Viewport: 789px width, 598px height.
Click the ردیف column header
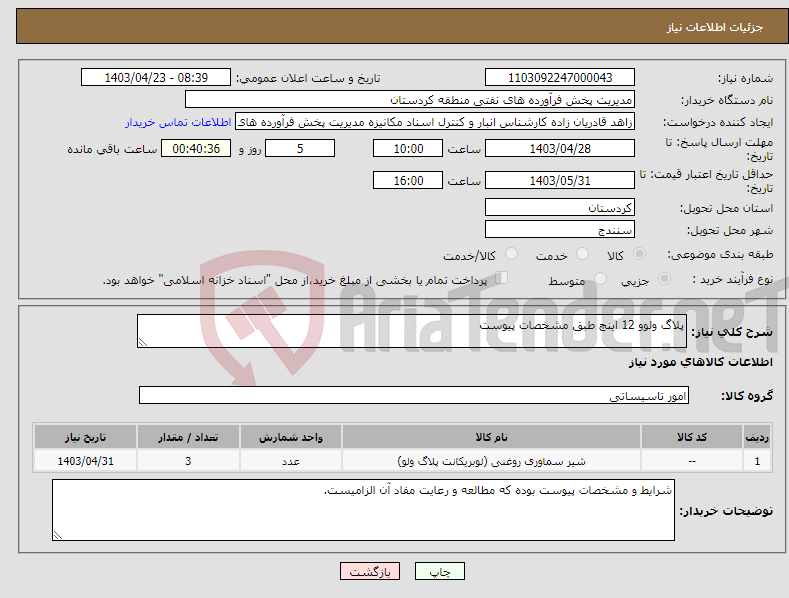pyautogui.click(x=757, y=437)
